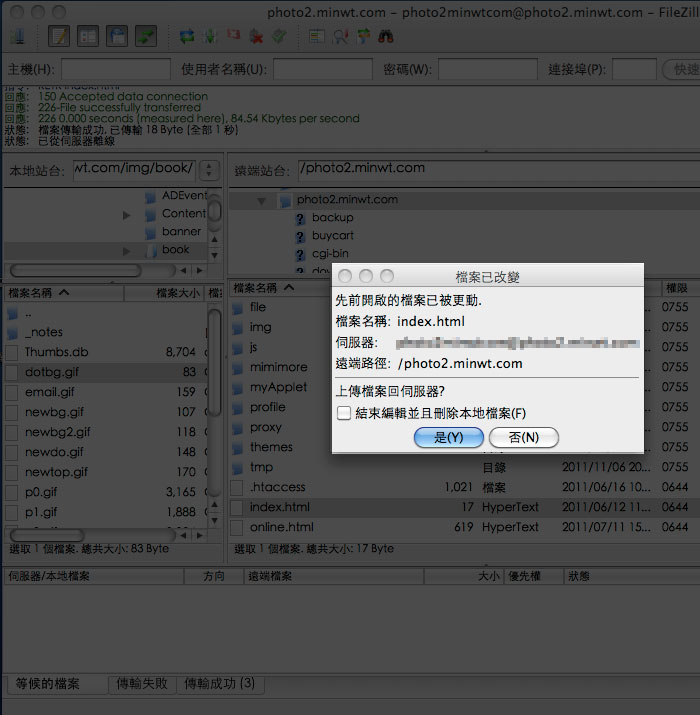This screenshot has height=715, width=700.
Task: Click the cancel current operation icon
Action: click(234, 36)
